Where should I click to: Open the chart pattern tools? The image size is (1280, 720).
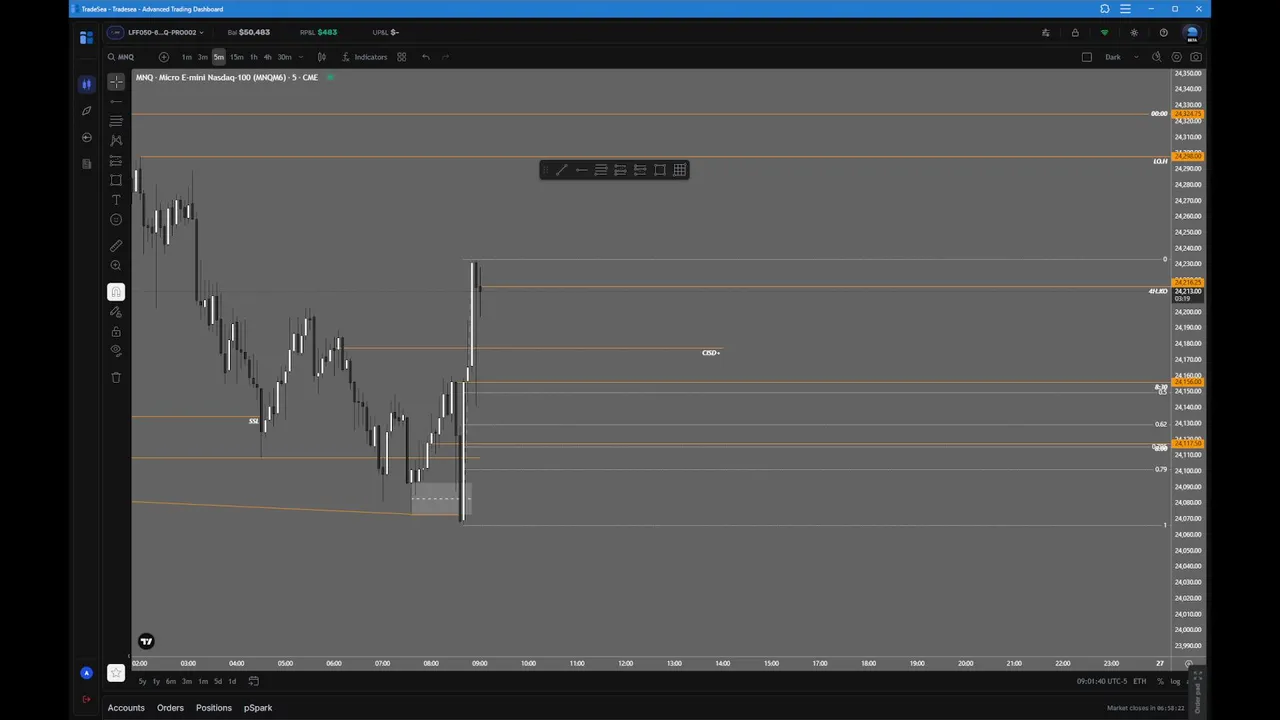[x=116, y=141]
